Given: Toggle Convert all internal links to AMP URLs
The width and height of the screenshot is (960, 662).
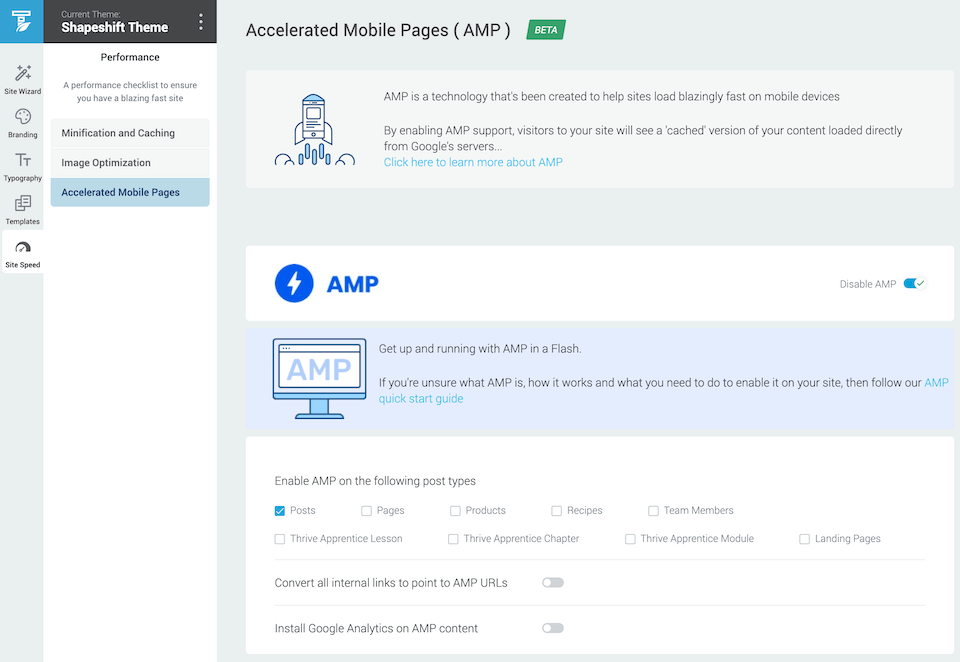Looking at the screenshot, I should 552,582.
